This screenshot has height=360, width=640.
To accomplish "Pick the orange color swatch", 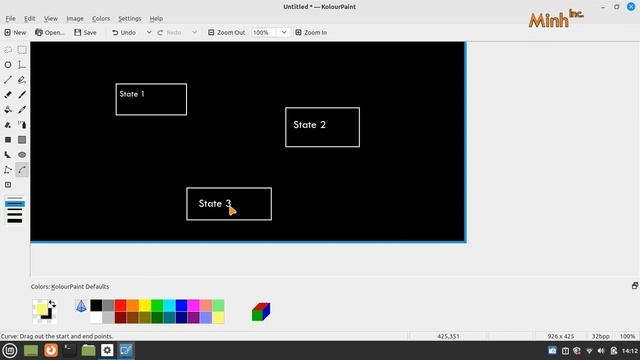I will 133,305.
